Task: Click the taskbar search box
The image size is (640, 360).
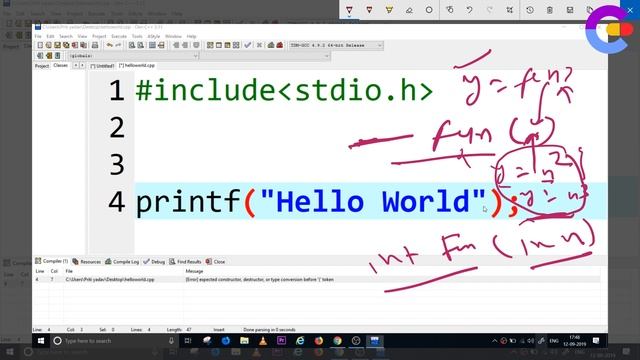Action: 115,340
